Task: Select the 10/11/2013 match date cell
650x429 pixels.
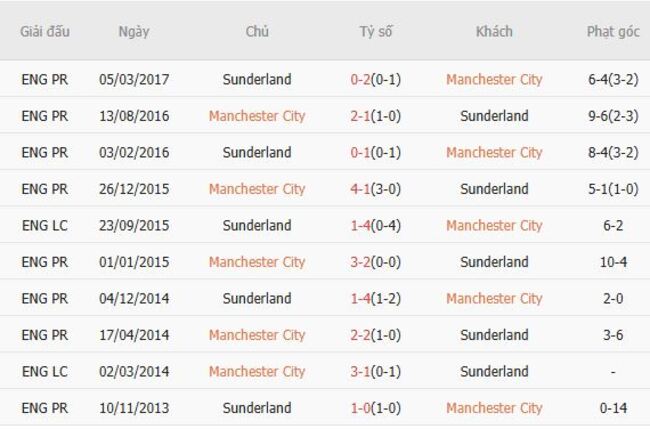Action: click(134, 408)
